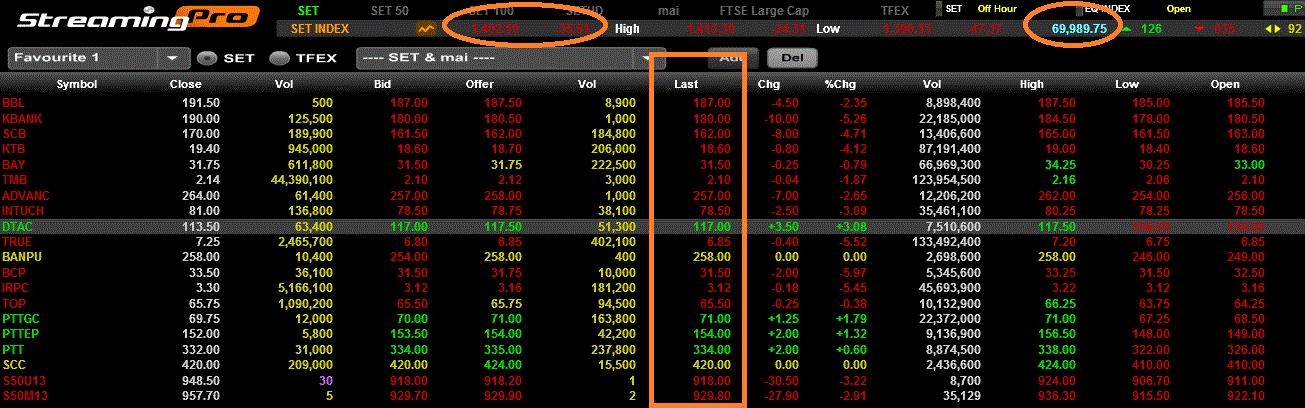
Task: Select the TMB symbol row
Action: [652, 179]
